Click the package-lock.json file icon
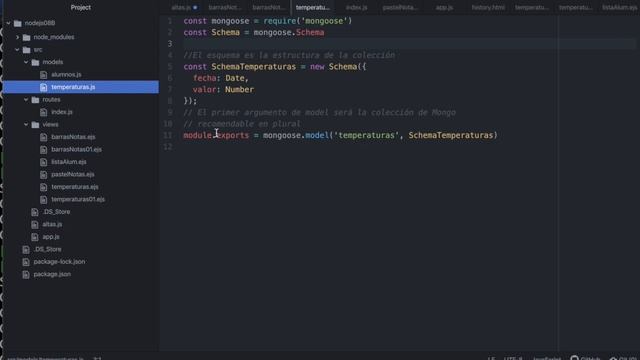The width and height of the screenshot is (640, 360). (x=26, y=262)
